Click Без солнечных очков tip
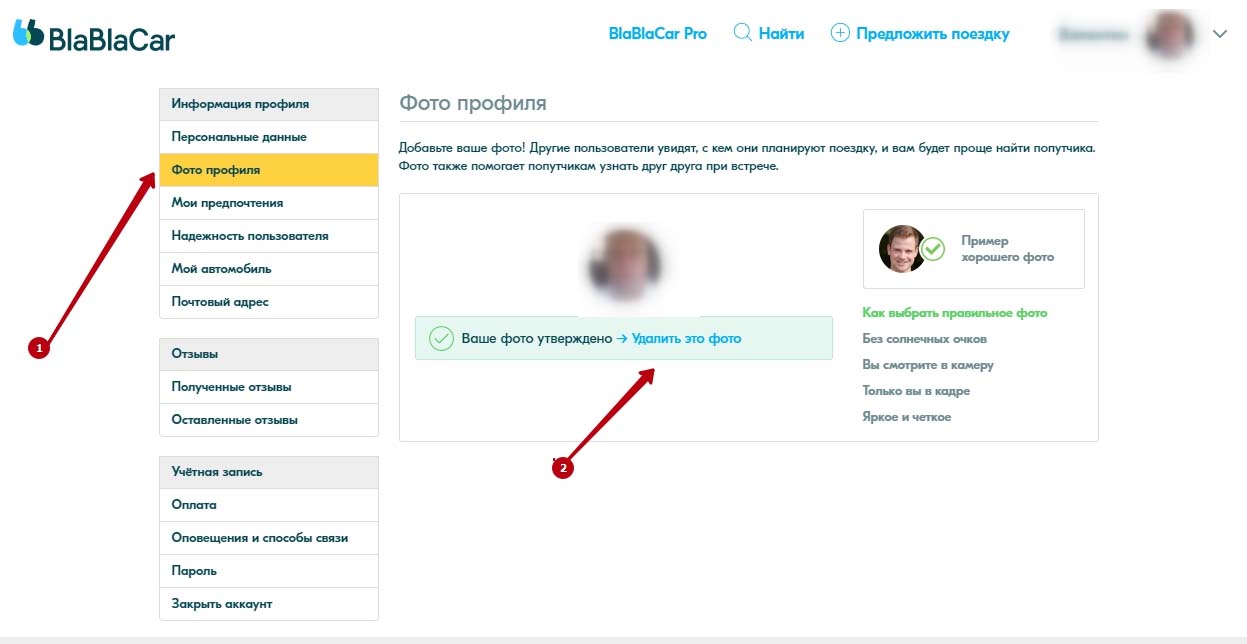 (x=925, y=339)
